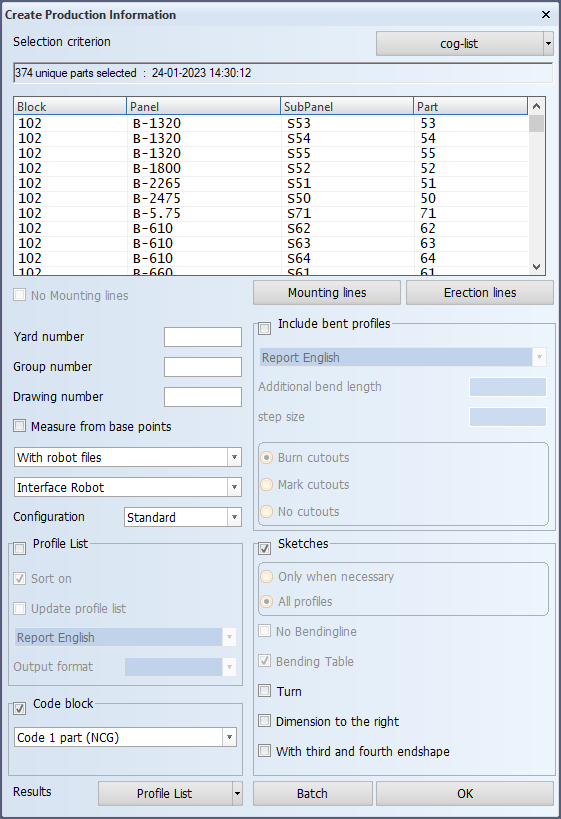The width and height of the screenshot is (561, 819).
Task: Uncheck the Code block checkbox
Action: 19,709
